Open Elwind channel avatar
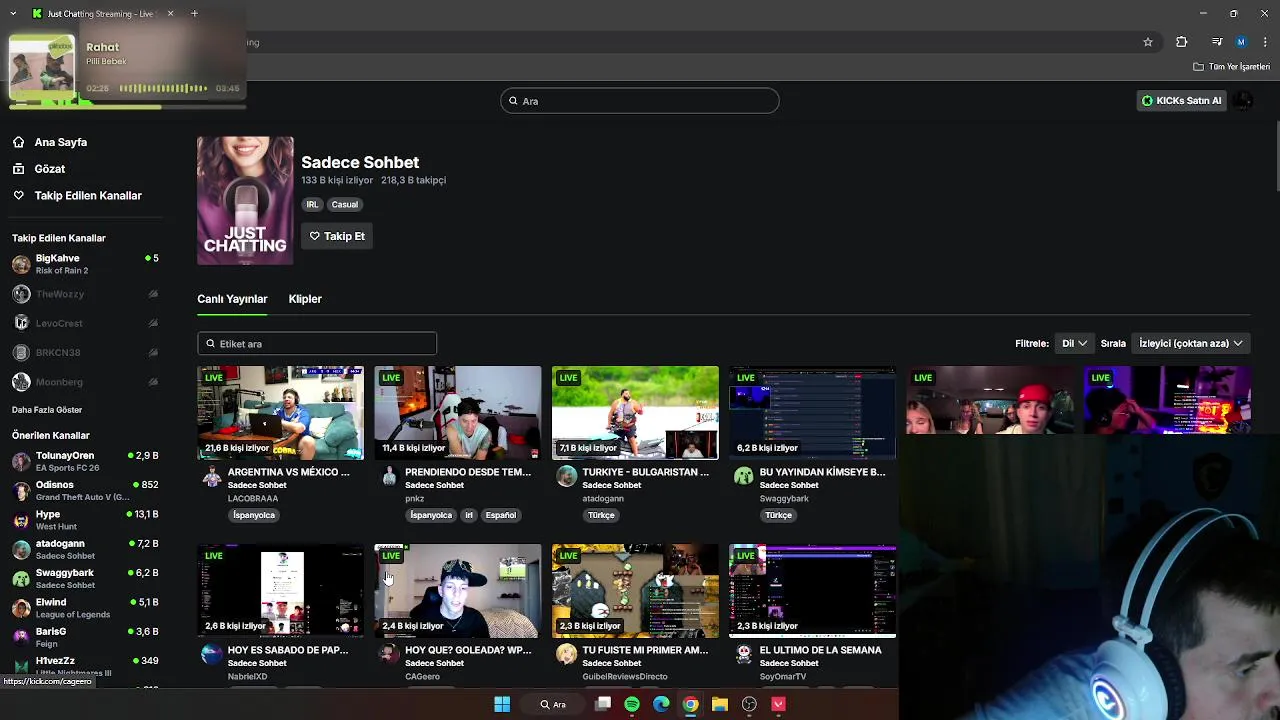1280x720 pixels. (x=21, y=608)
